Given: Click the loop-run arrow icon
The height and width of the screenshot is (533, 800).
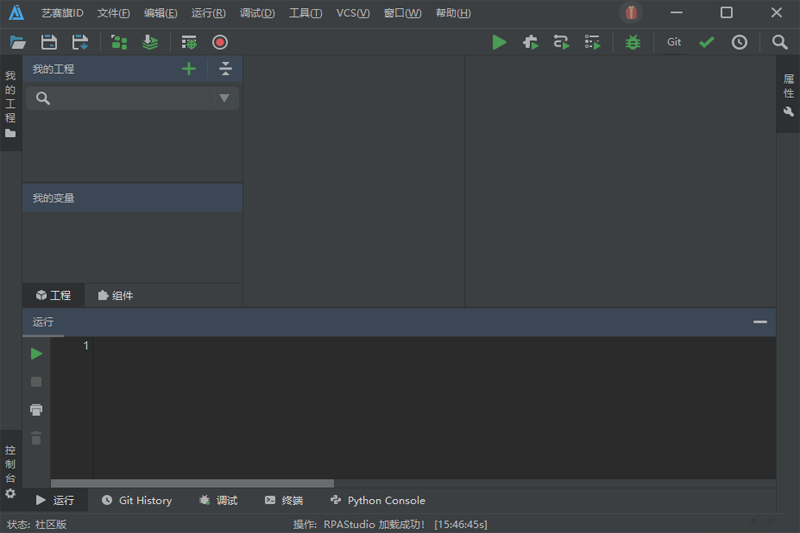Looking at the screenshot, I should pos(561,42).
